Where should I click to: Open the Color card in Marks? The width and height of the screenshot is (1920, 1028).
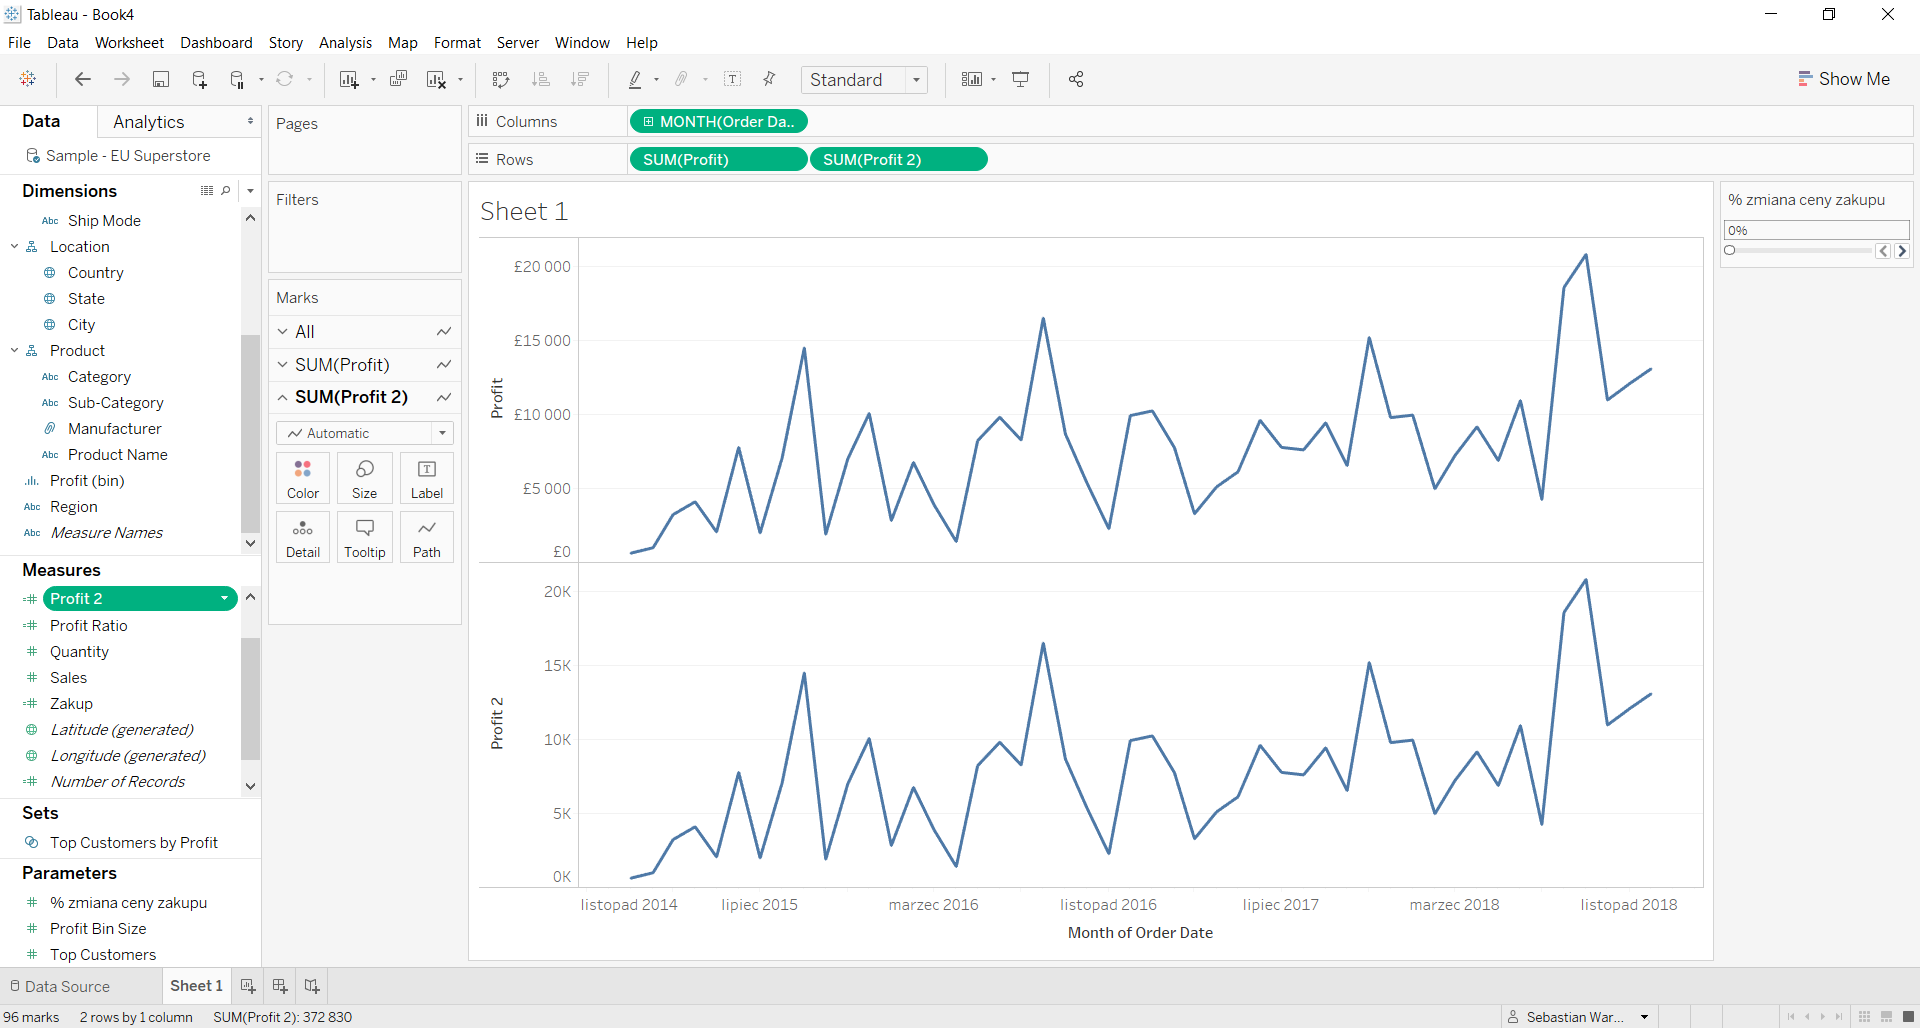point(303,478)
